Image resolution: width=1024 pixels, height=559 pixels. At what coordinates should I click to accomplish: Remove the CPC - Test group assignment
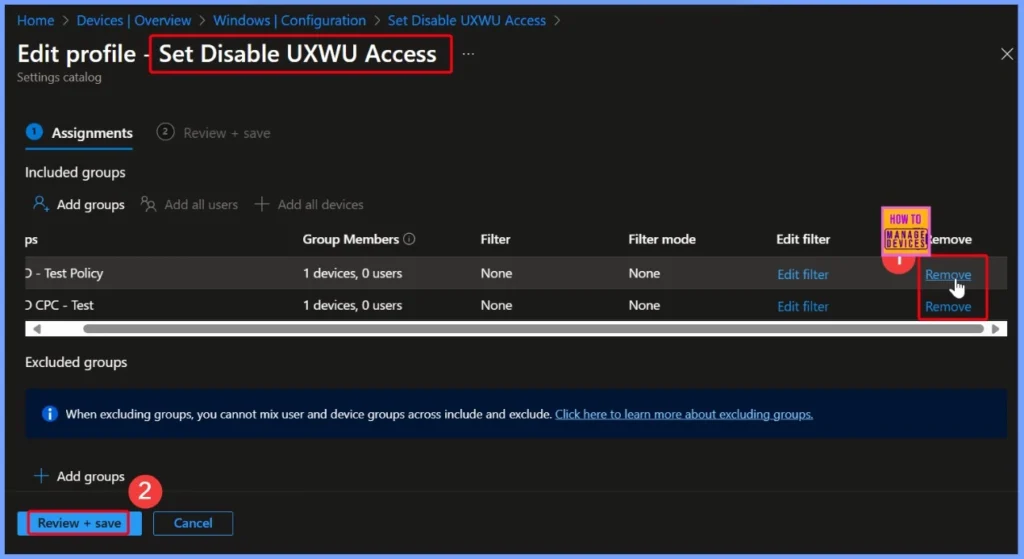(x=948, y=306)
